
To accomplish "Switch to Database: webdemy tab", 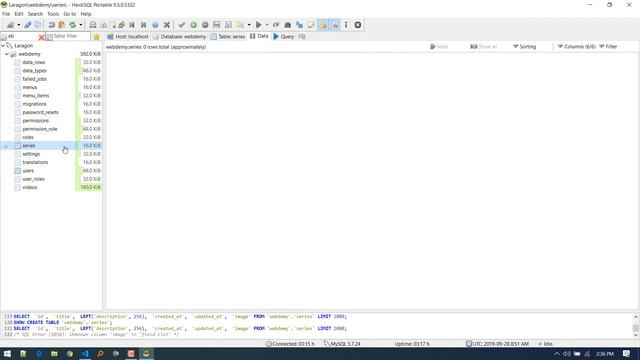I will tap(180, 37).
